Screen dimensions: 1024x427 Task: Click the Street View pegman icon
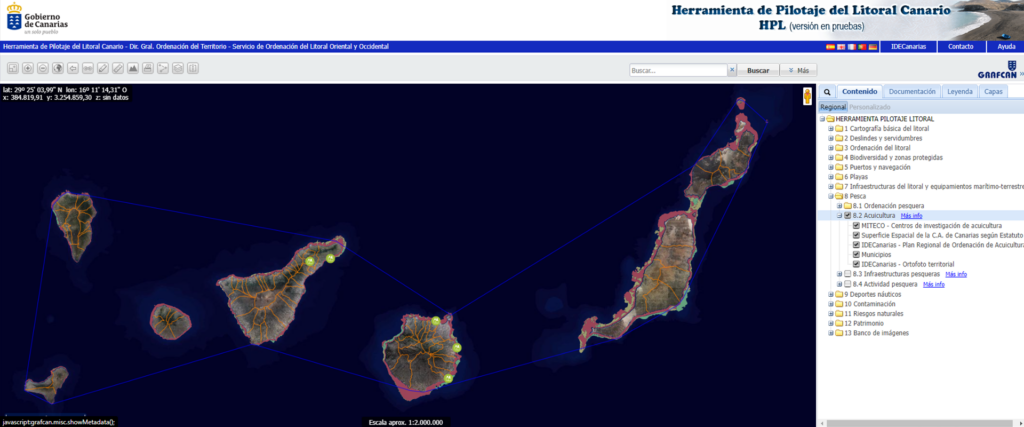tap(807, 96)
